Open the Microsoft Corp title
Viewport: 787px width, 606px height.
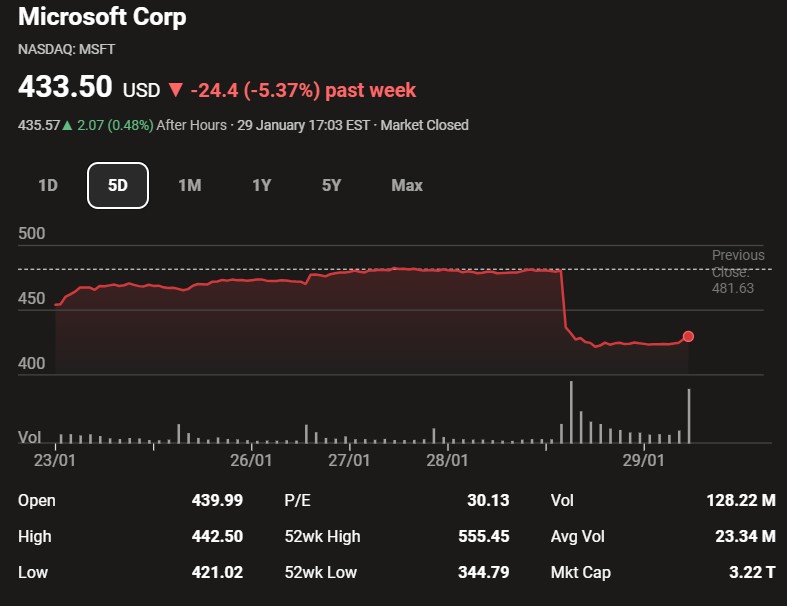point(102,17)
